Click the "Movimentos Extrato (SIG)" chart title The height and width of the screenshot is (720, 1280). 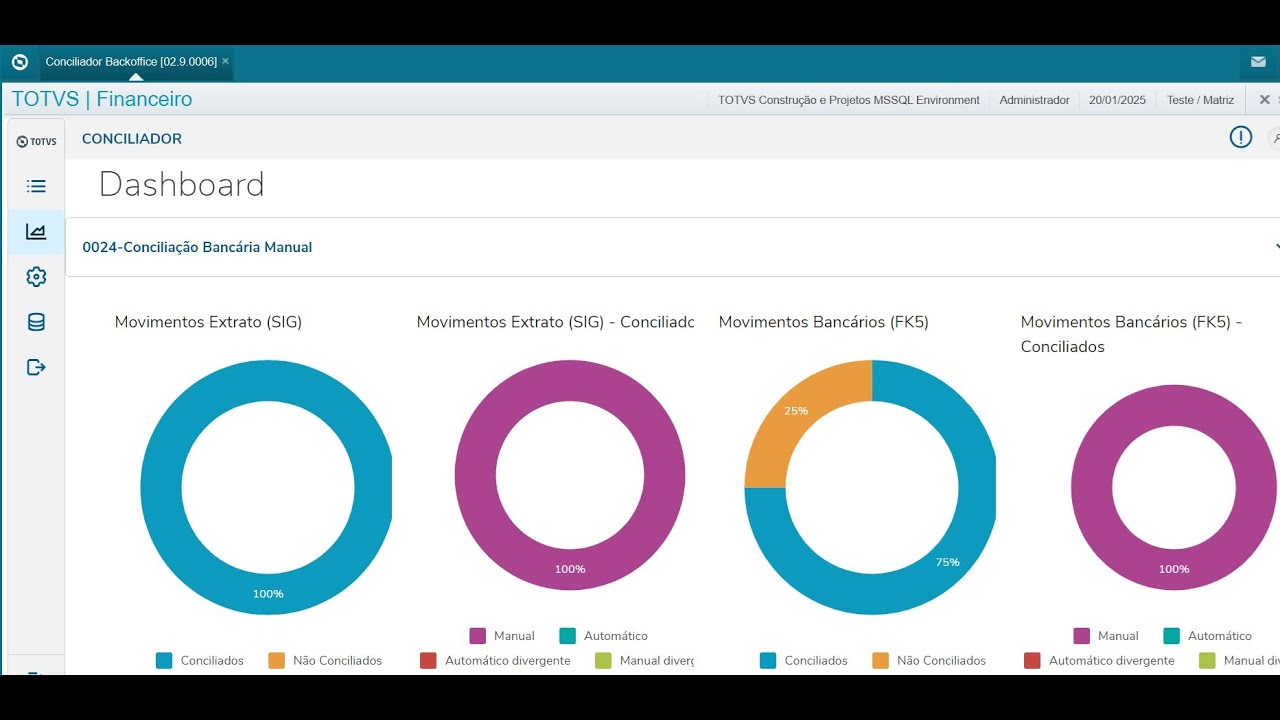point(208,322)
